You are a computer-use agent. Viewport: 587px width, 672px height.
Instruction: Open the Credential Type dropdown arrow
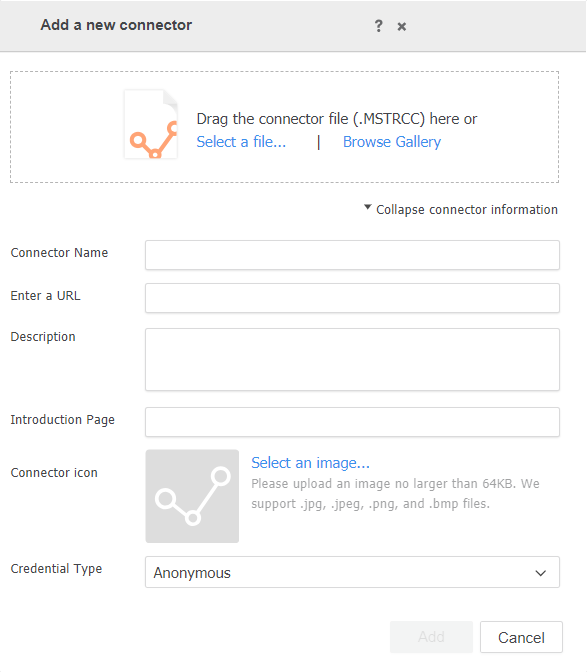click(541, 573)
